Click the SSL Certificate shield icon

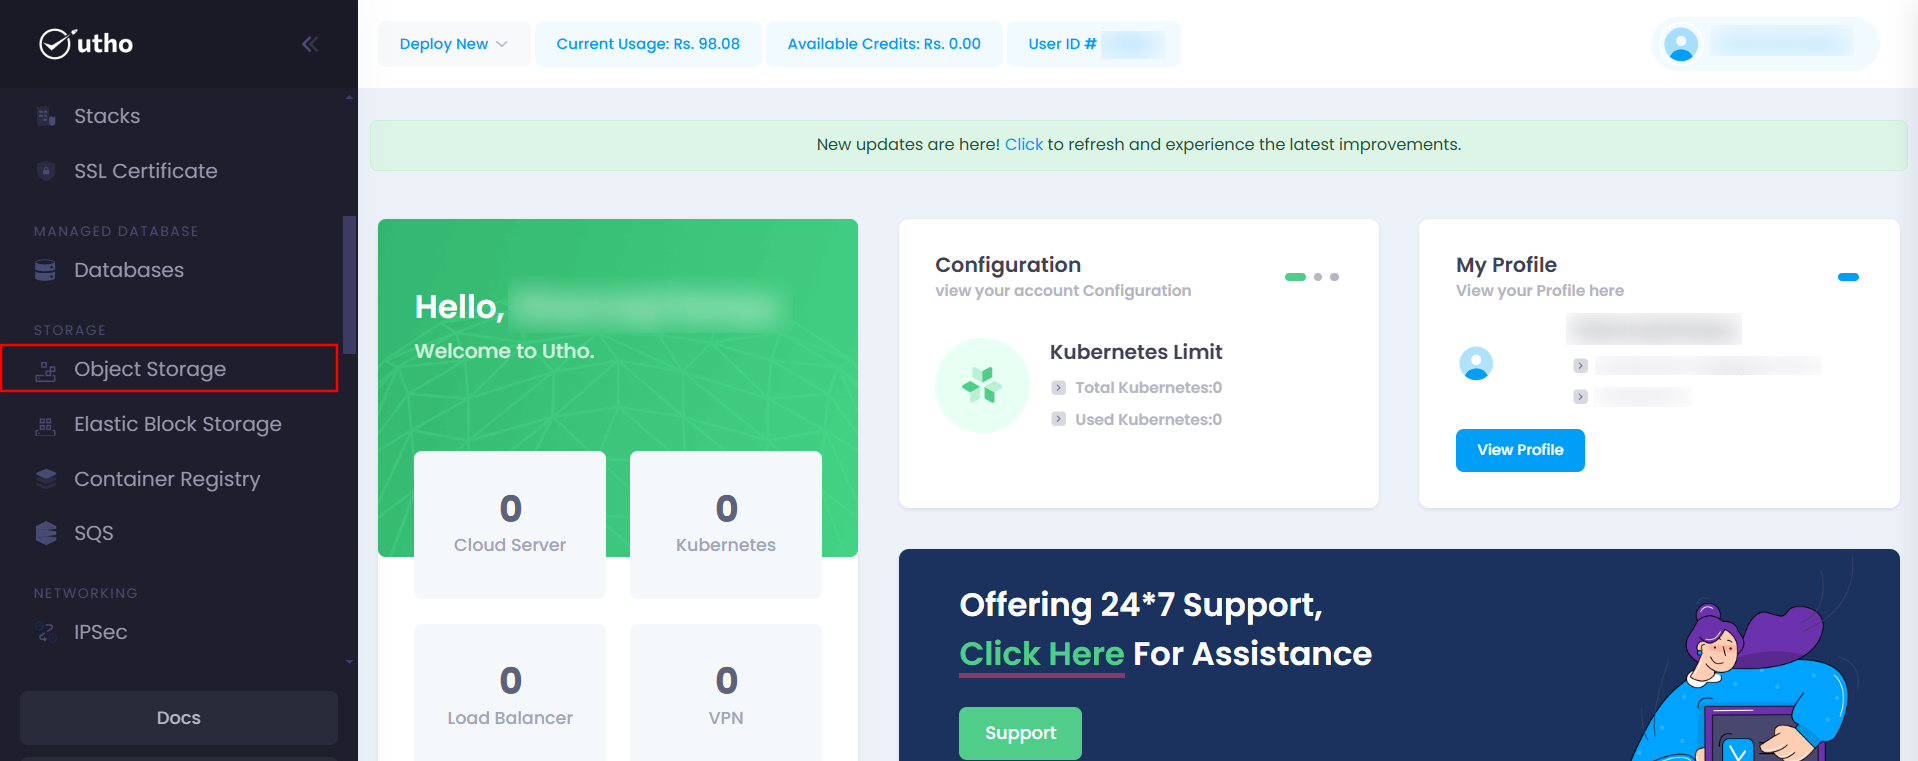(x=46, y=171)
